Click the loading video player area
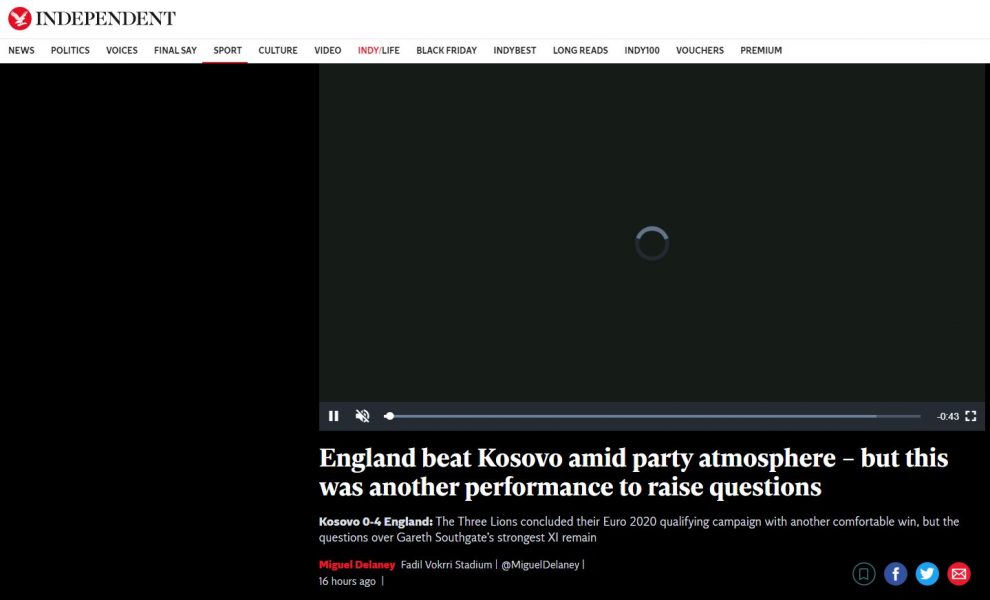 (652, 232)
